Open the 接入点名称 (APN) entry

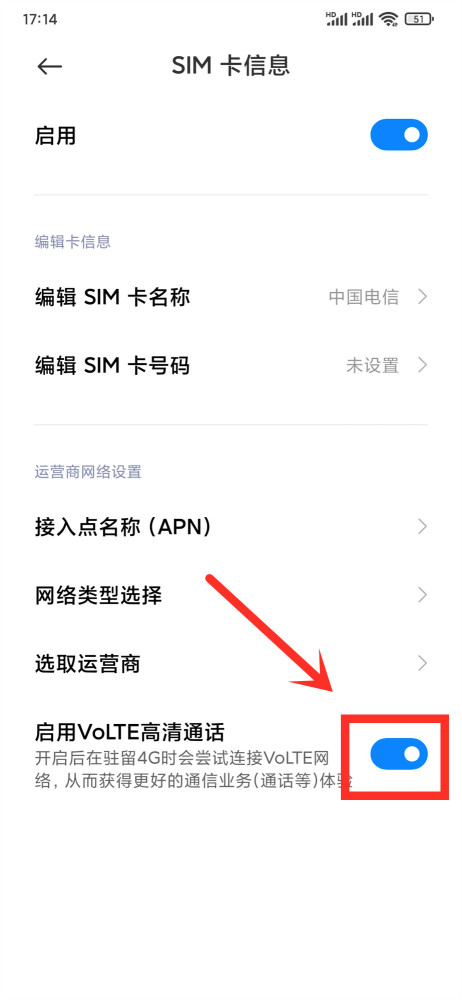coord(231,527)
